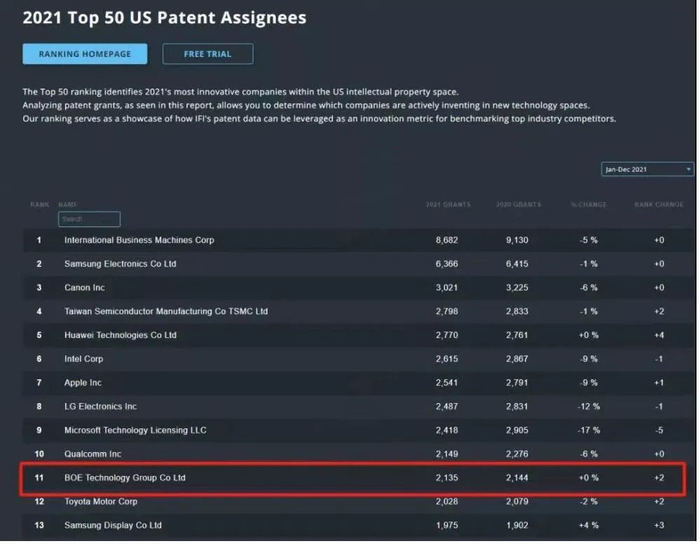Click IBM's 2021 grants value 8,682

[447, 240]
